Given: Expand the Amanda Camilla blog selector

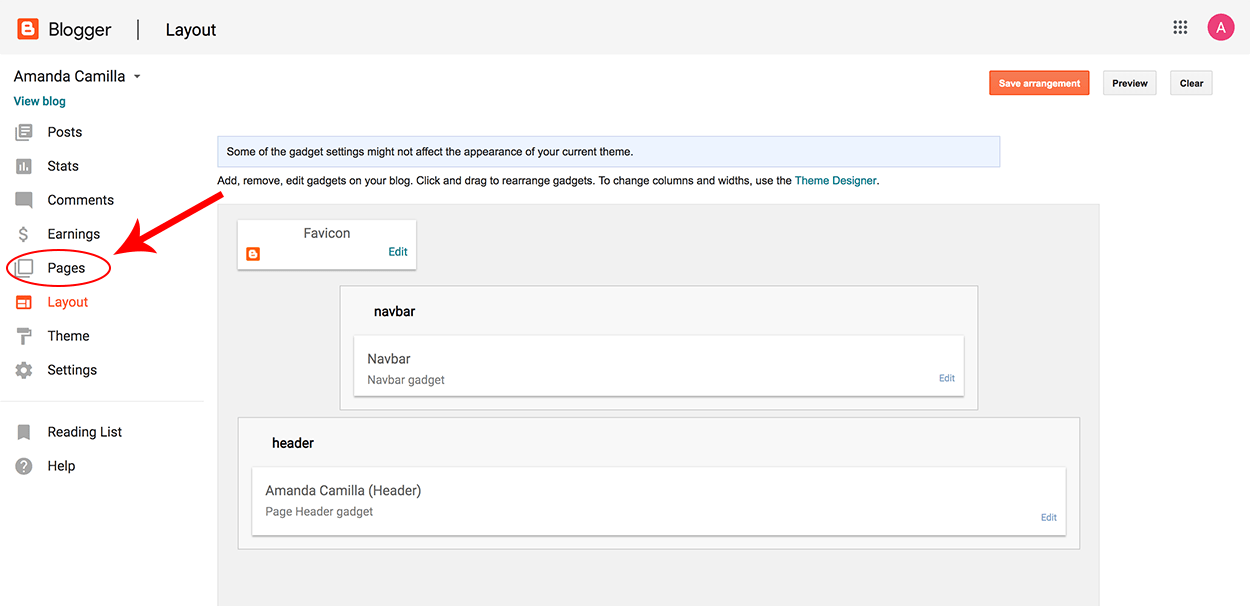Looking at the screenshot, I should [x=137, y=75].
